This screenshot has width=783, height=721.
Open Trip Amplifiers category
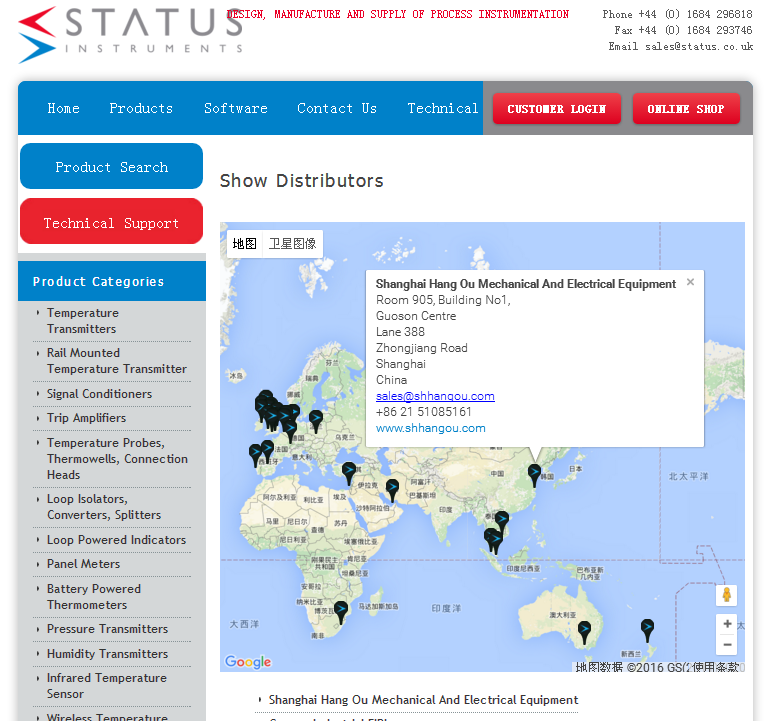coord(86,417)
